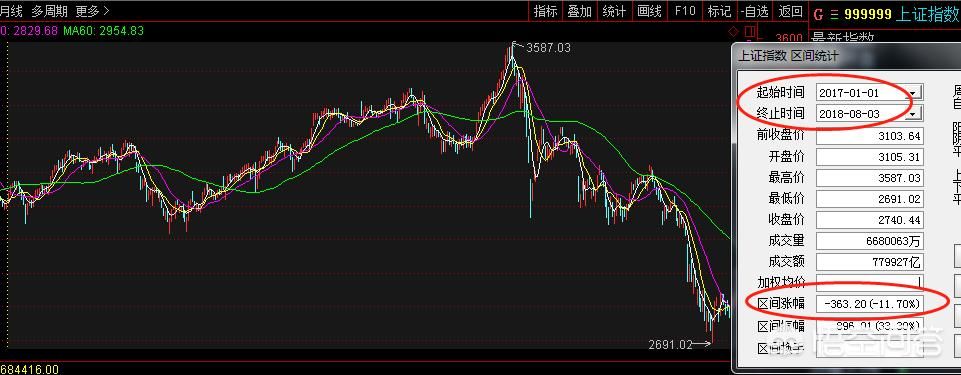The height and width of the screenshot is (375, 961).
Task: Click the 标记 mark button
Action: coord(719,11)
